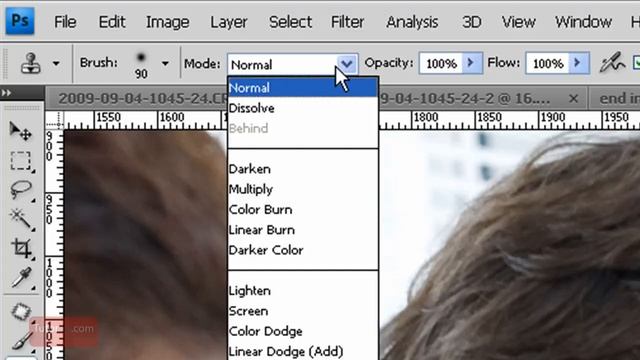Choose Darken blend mode
The image size is (640, 360).
[303, 169]
